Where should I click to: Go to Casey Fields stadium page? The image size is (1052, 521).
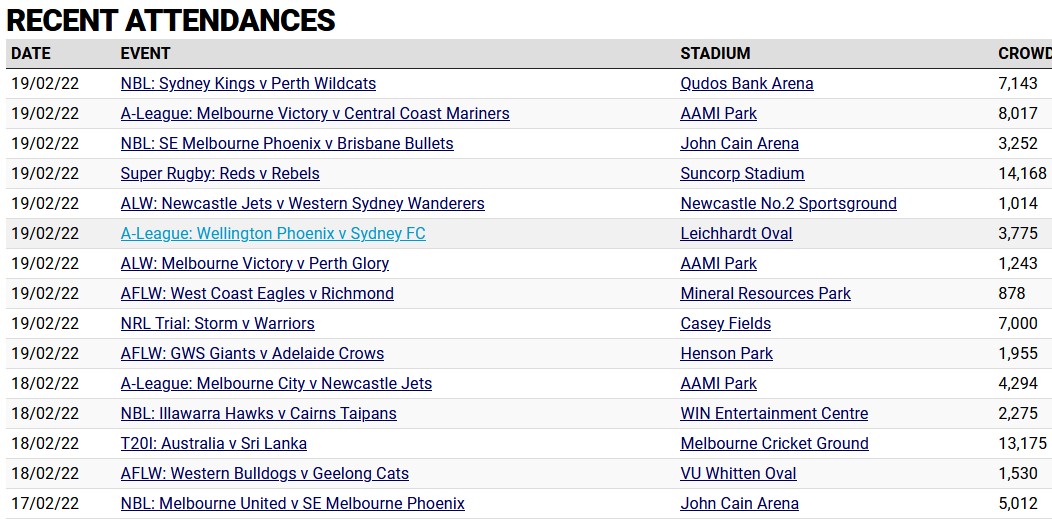click(725, 323)
